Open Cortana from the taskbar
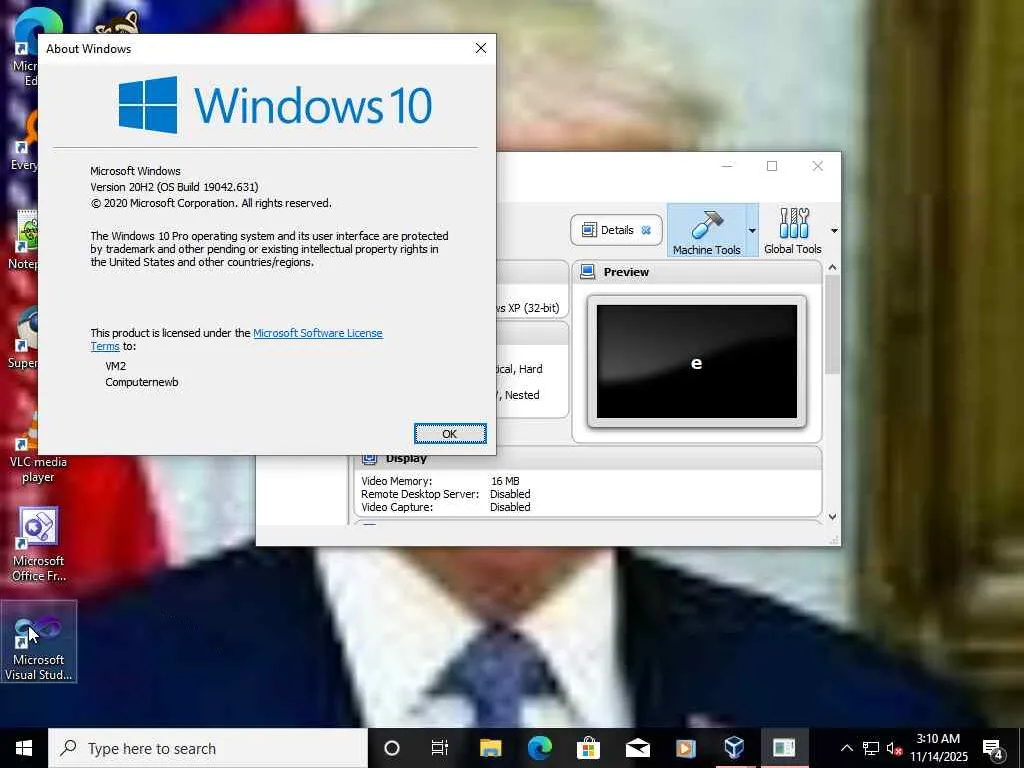The width and height of the screenshot is (1024, 768). click(x=392, y=748)
